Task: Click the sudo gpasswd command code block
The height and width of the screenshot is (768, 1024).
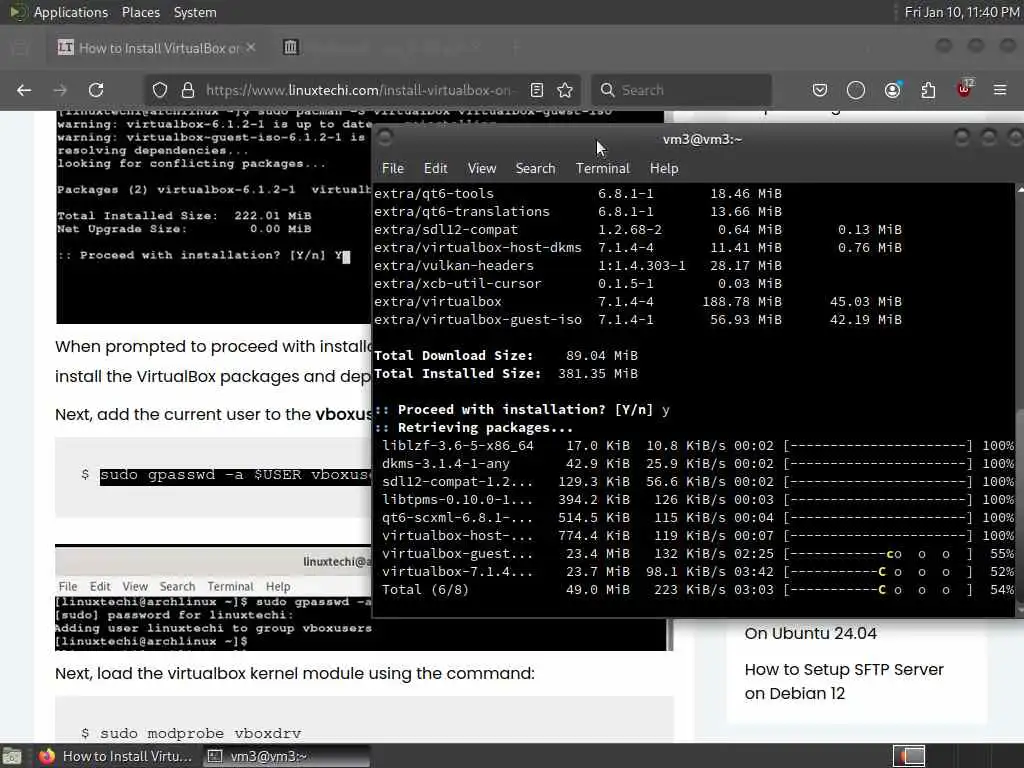Action: (214, 476)
